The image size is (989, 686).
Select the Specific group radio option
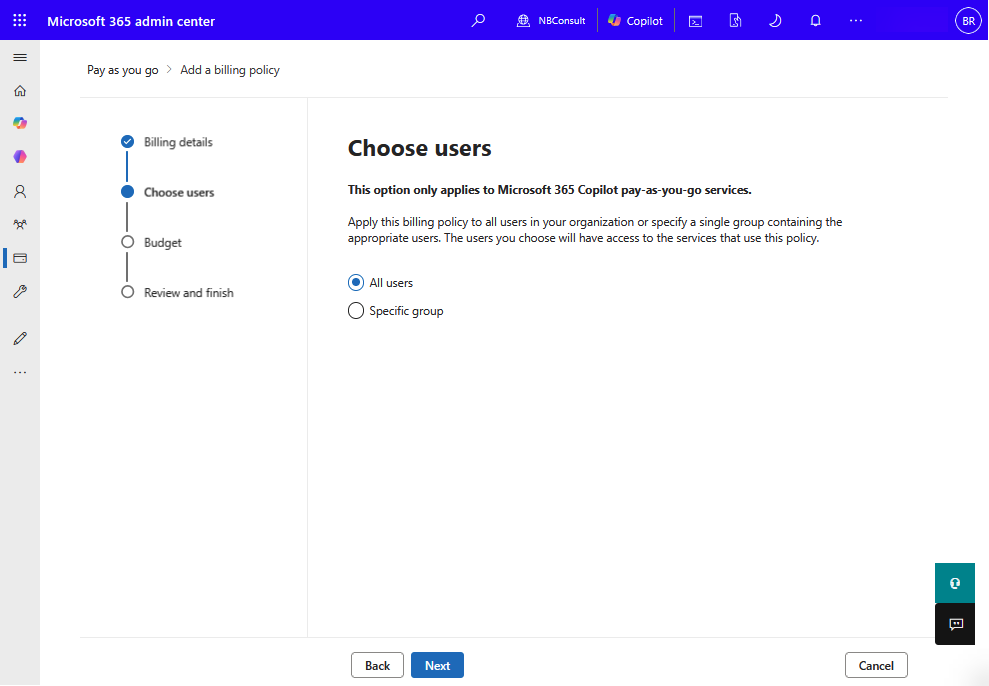pos(356,311)
